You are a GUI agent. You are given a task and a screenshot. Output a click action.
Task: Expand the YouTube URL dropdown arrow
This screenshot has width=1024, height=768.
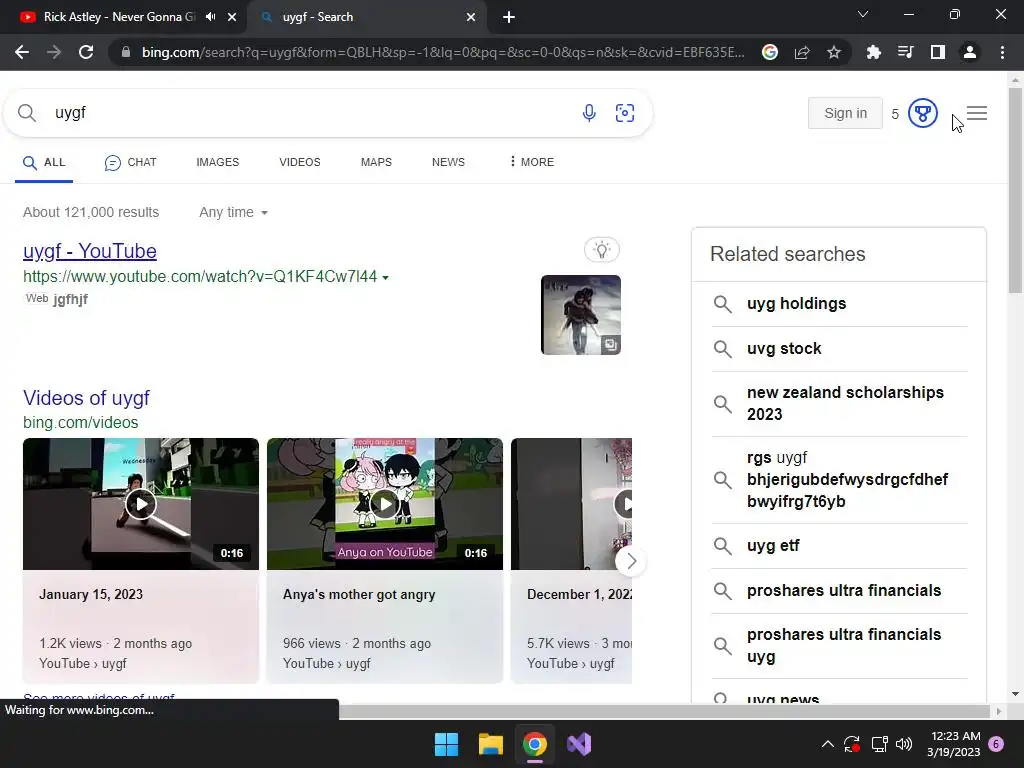point(385,278)
